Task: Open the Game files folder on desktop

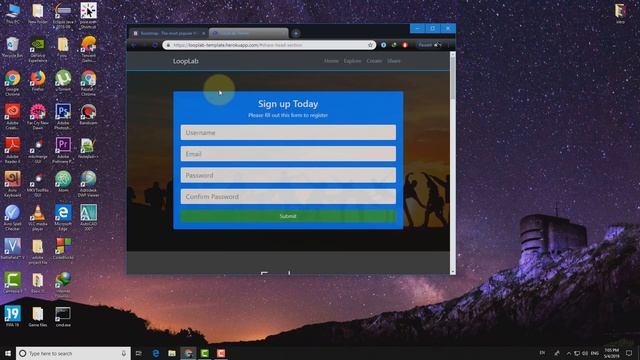Action: pos(38,316)
